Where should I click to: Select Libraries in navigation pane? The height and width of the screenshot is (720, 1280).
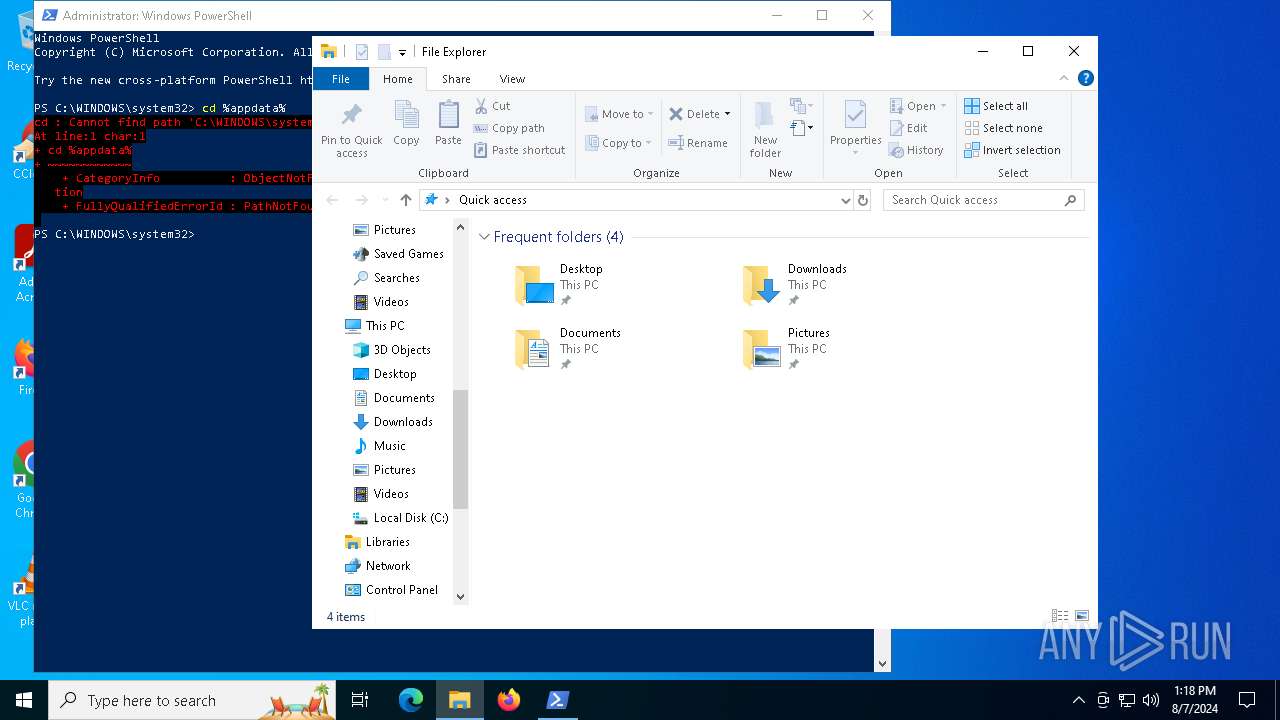pyautogui.click(x=377, y=542)
